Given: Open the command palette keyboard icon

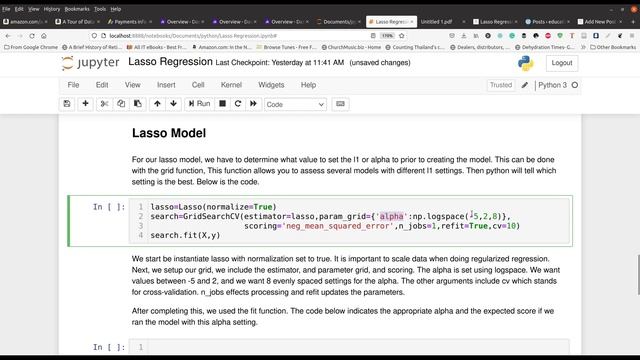Looking at the screenshot, I should (340, 104).
